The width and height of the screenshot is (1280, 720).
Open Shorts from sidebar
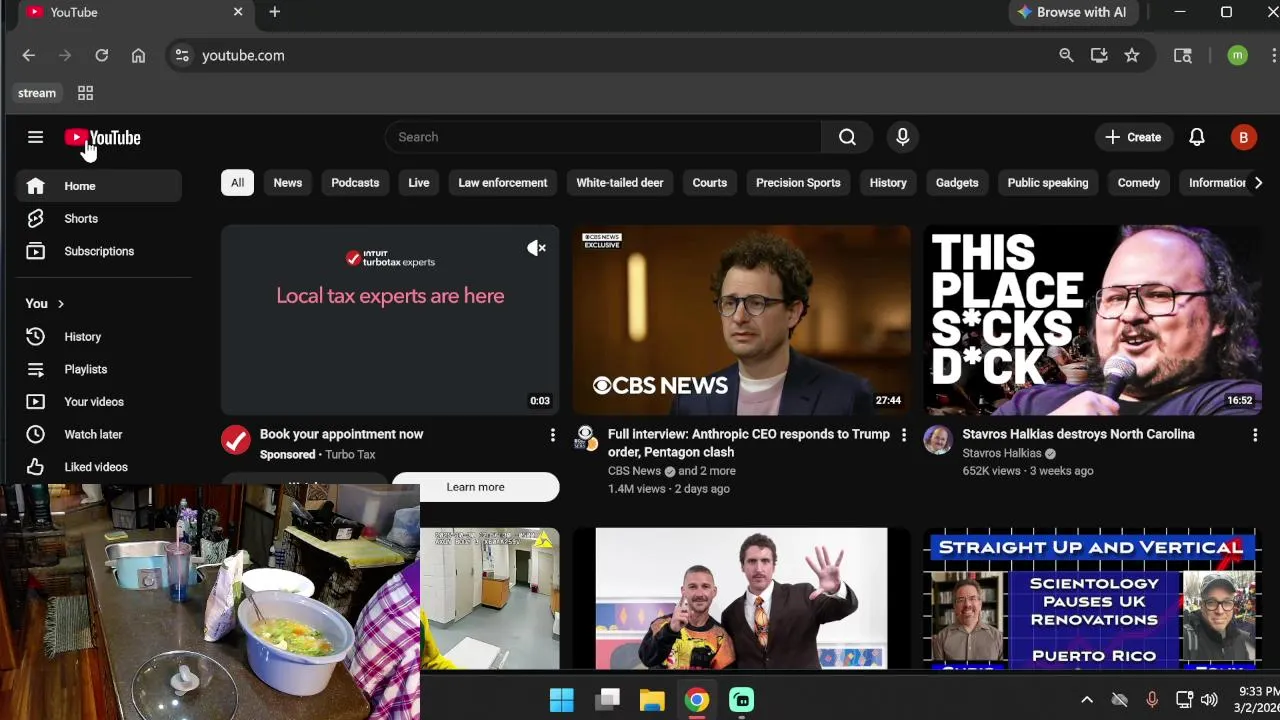[99, 218]
